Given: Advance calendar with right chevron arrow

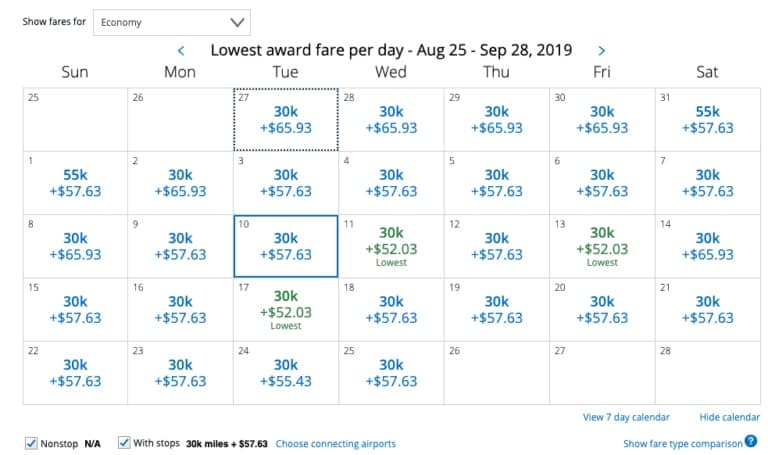Looking at the screenshot, I should coord(601,50).
